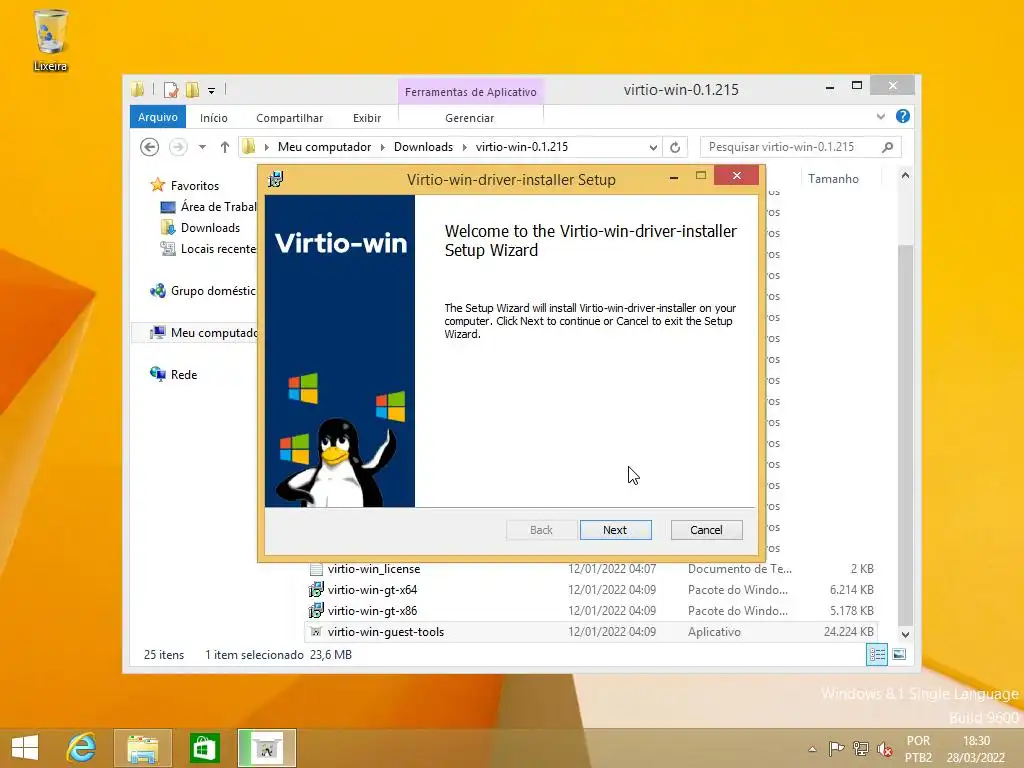Go up one folder level arrow

(225, 147)
